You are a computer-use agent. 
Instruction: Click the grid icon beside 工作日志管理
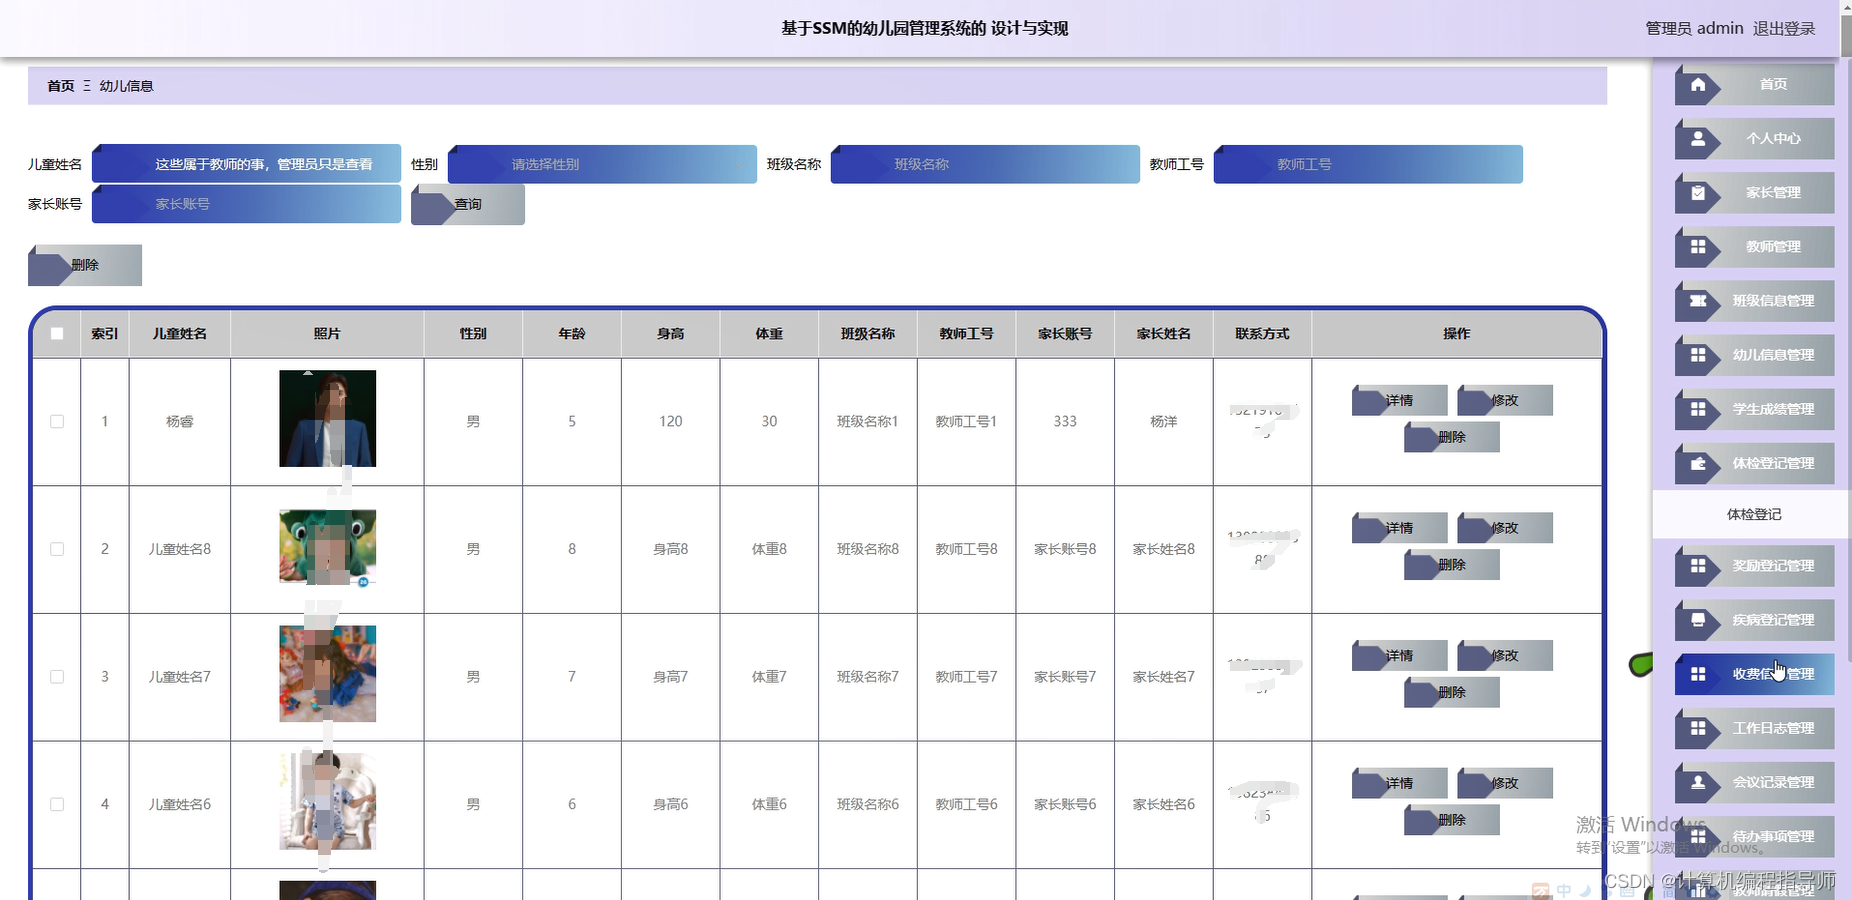coord(1698,728)
